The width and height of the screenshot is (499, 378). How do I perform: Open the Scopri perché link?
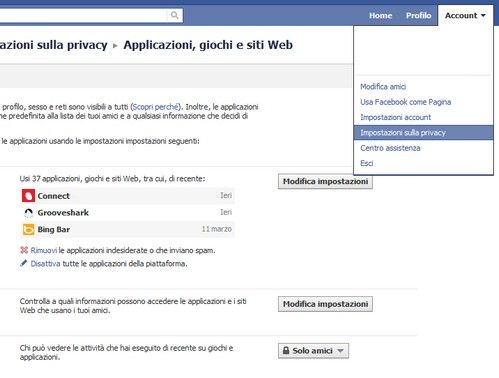point(155,107)
